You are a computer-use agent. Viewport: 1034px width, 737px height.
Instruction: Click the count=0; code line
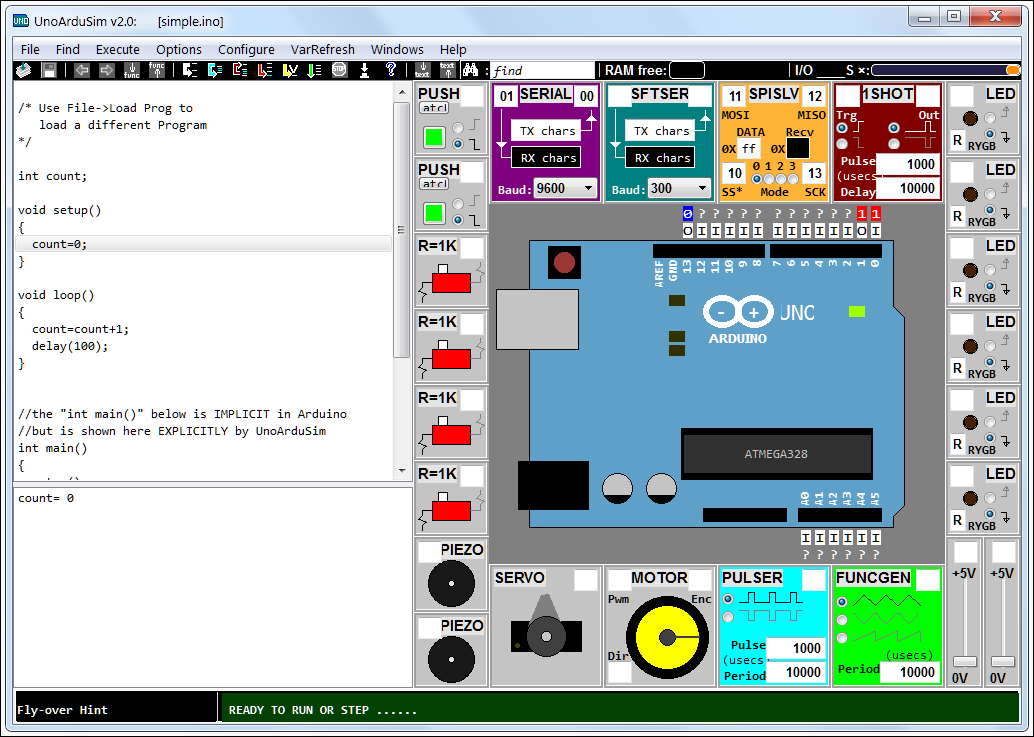click(x=203, y=244)
